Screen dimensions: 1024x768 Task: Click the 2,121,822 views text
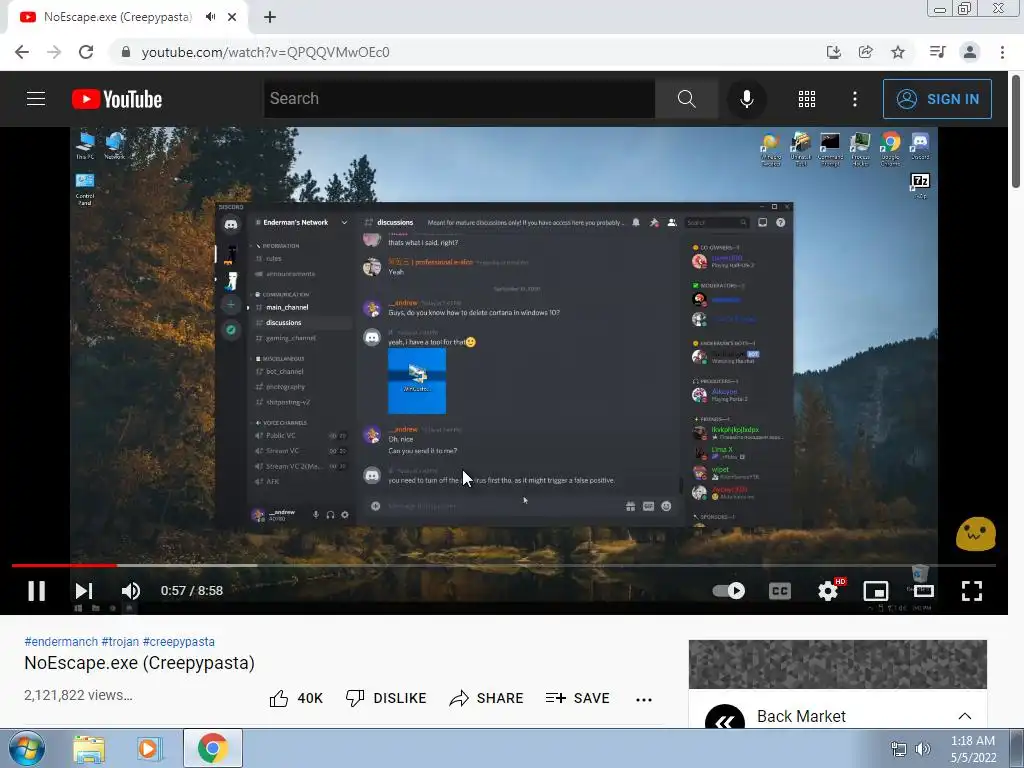click(78, 695)
